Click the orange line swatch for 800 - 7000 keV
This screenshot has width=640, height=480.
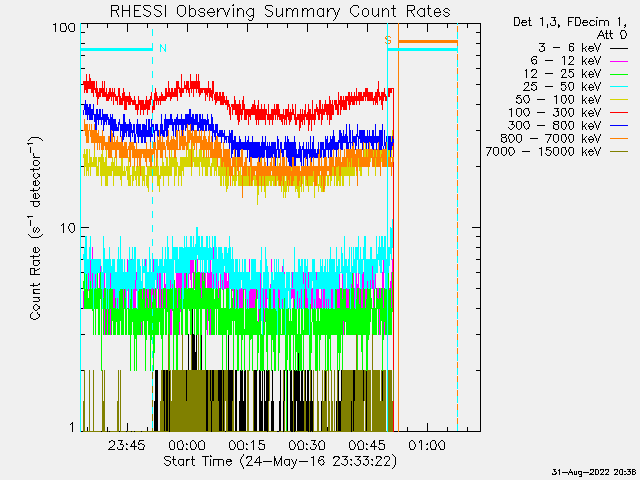(x=619, y=139)
